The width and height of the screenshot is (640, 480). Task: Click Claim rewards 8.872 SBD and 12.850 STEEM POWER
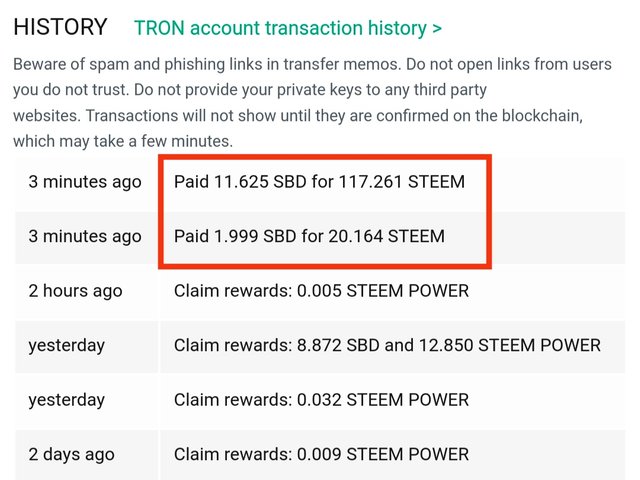click(x=387, y=345)
